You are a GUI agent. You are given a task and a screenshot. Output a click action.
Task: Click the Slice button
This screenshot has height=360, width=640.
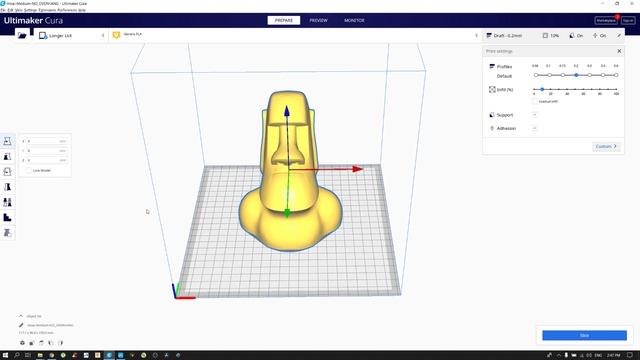pos(584,335)
